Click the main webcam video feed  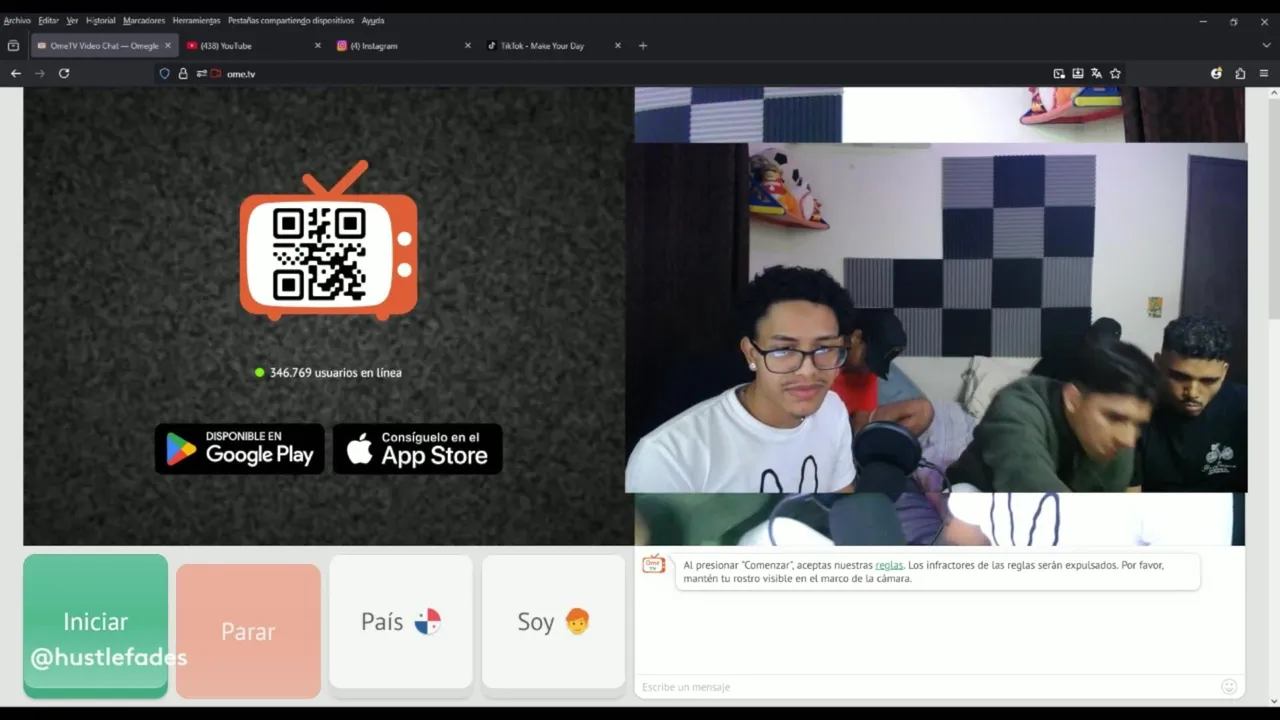[x=936, y=318]
